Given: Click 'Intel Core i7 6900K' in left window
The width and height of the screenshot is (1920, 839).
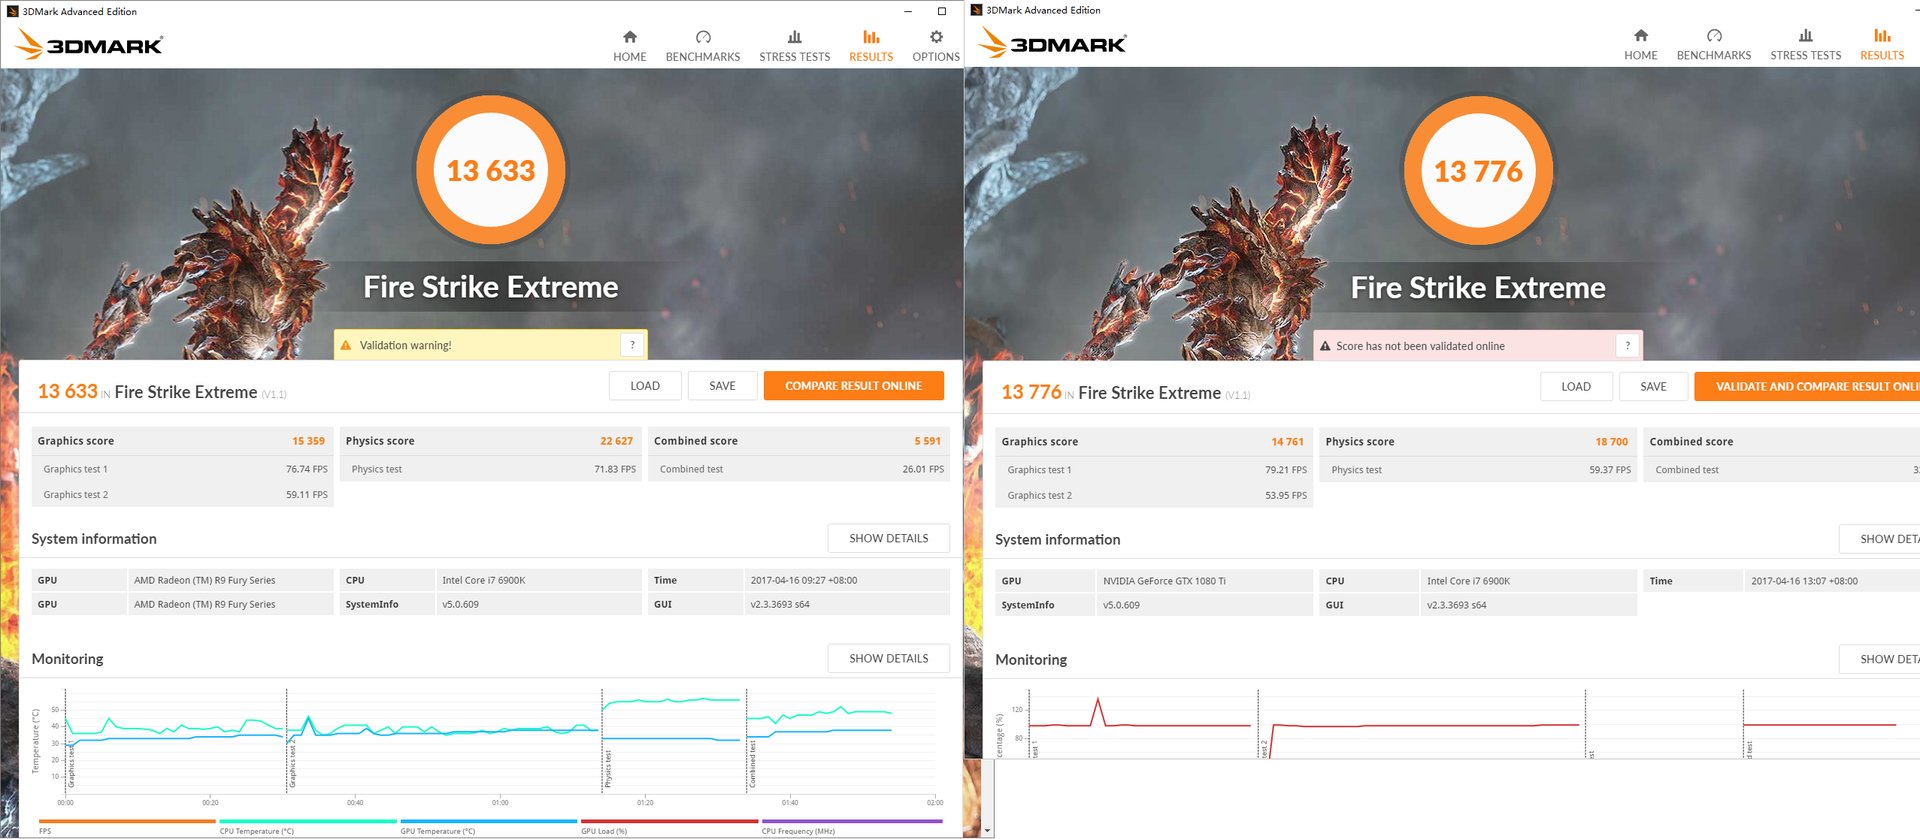Looking at the screenshot, I should [484, 580].
